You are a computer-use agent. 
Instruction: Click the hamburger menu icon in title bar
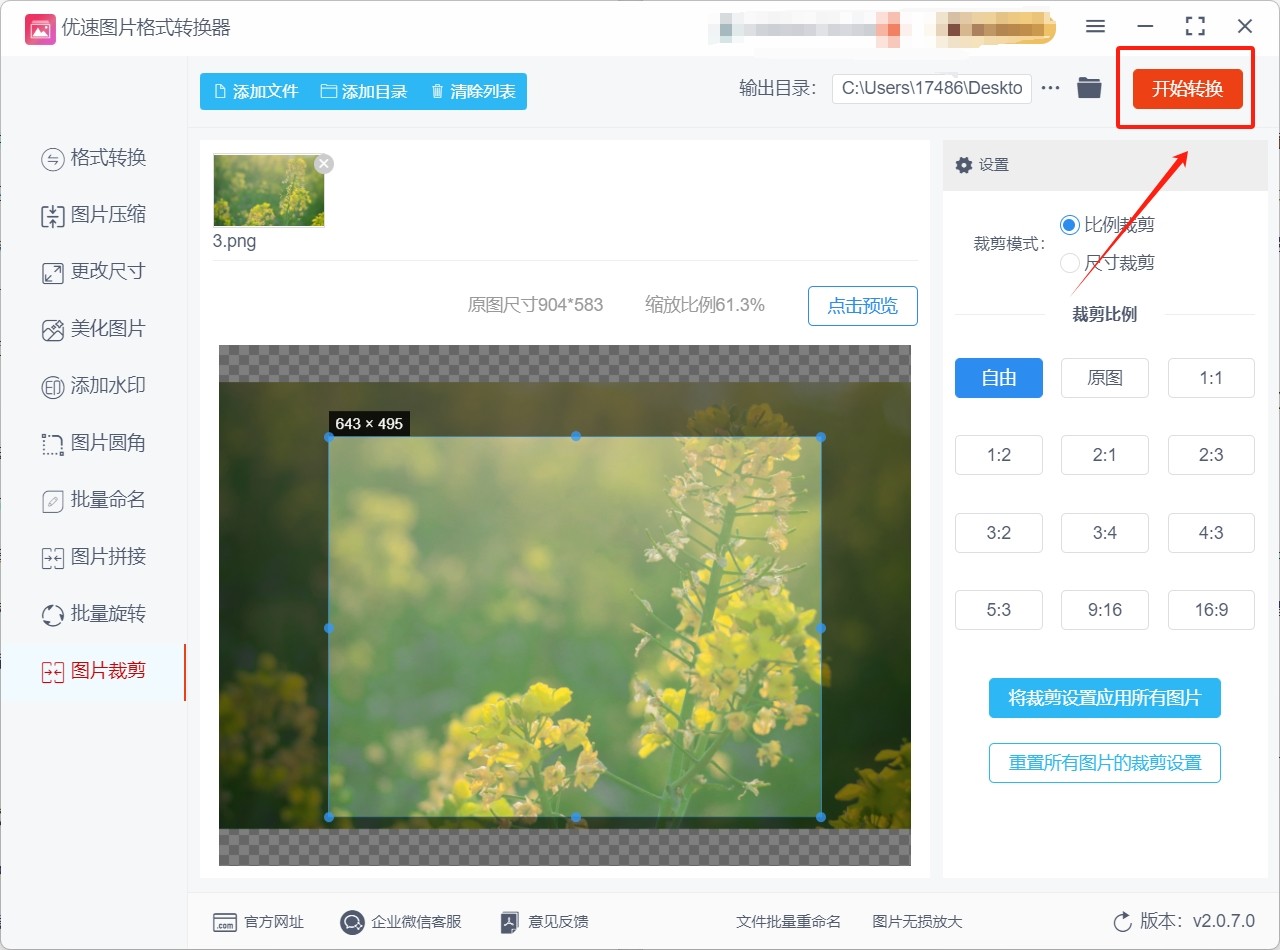click(x=1095, y=27)
